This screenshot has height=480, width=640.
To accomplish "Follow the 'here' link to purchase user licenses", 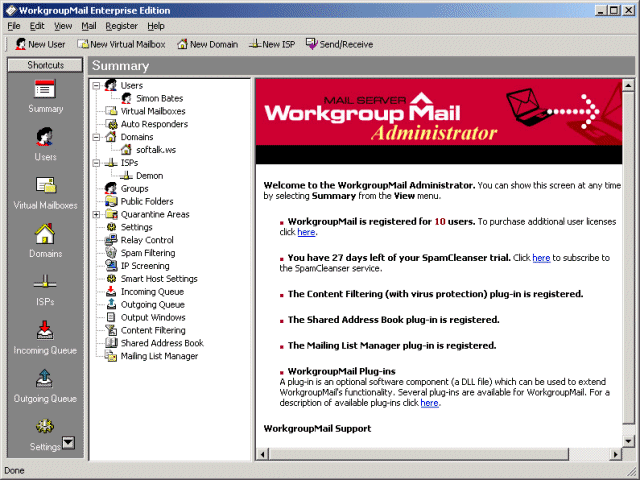I will click(306, 232).
